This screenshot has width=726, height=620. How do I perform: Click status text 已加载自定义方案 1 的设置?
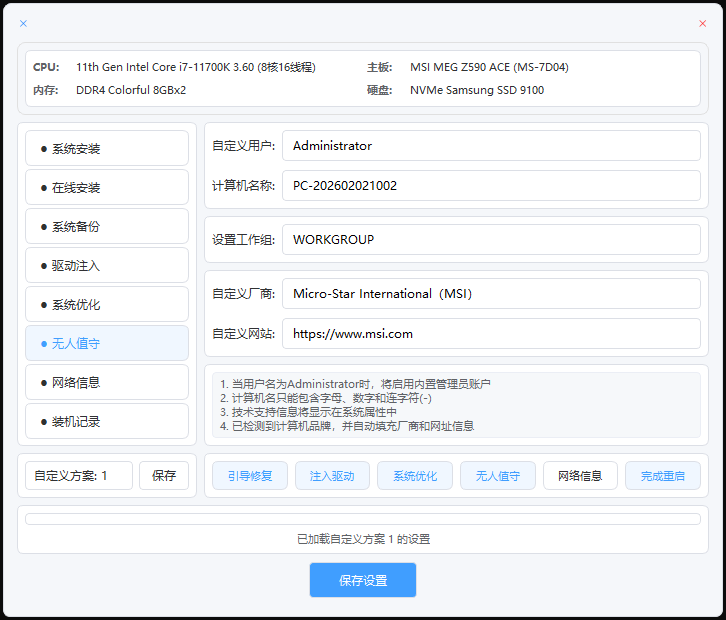coord(363,539)
